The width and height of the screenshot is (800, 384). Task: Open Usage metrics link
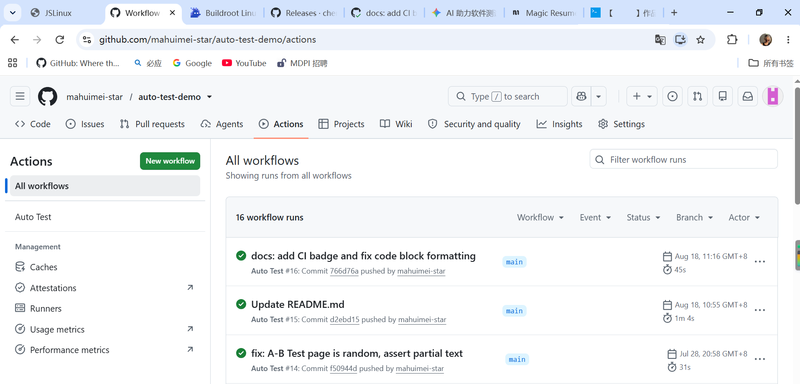point(105,329)
